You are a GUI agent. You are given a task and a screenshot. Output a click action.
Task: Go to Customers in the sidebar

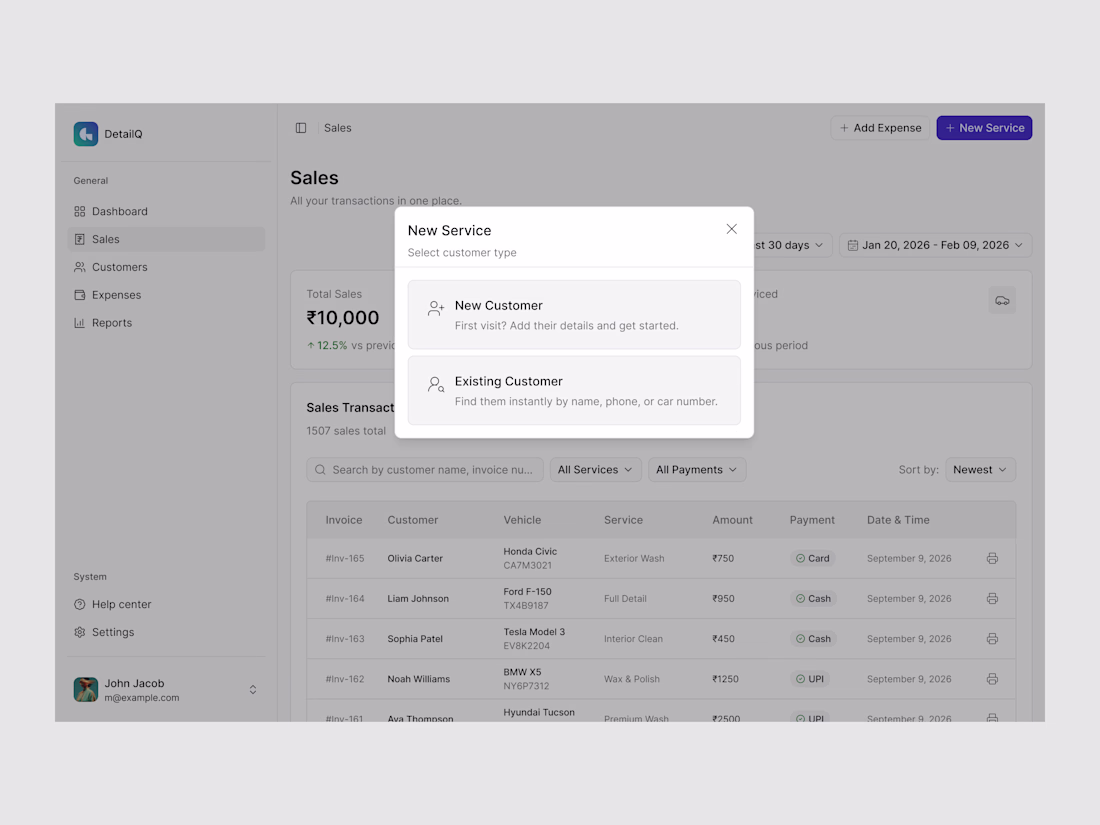[x=166, y=267]
